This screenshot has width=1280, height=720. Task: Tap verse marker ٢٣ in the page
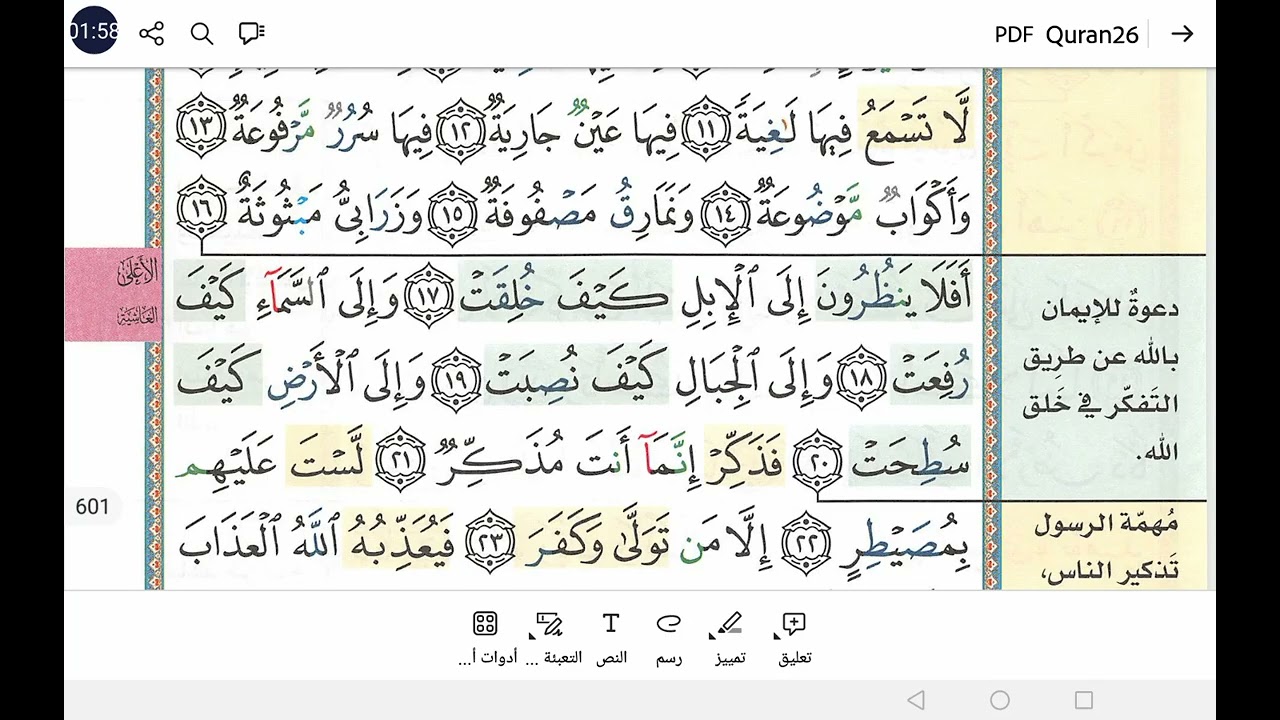coord(491,543)
